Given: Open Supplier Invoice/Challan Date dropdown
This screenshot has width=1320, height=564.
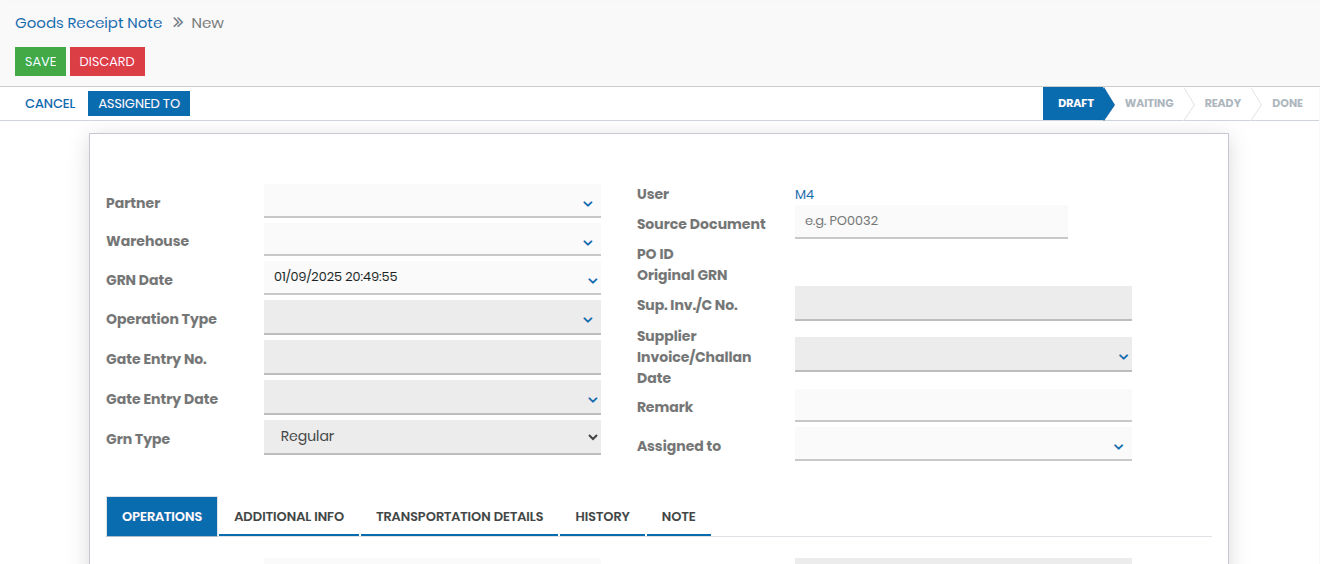Looking at the screenshot, I should point(962,355).
